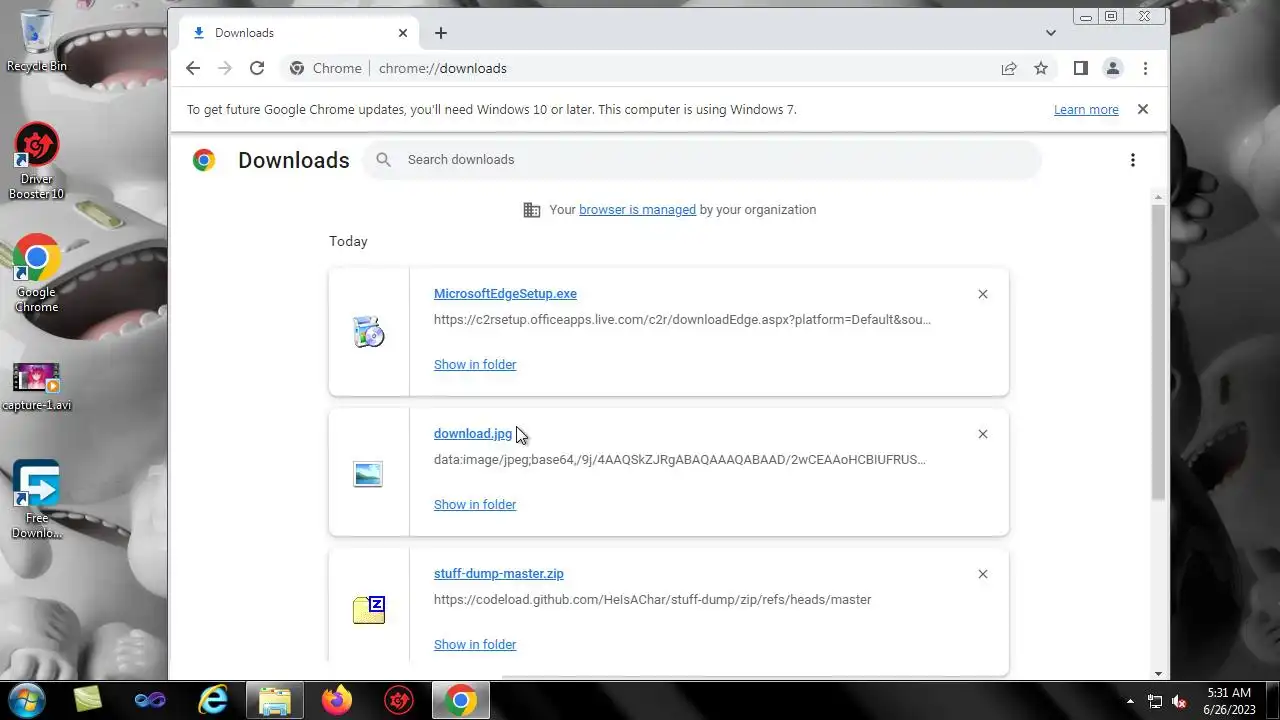The width and height of the screenshot is (1280, 720).
Task: Show download.jpg in folder
Action: pos(475,505)
